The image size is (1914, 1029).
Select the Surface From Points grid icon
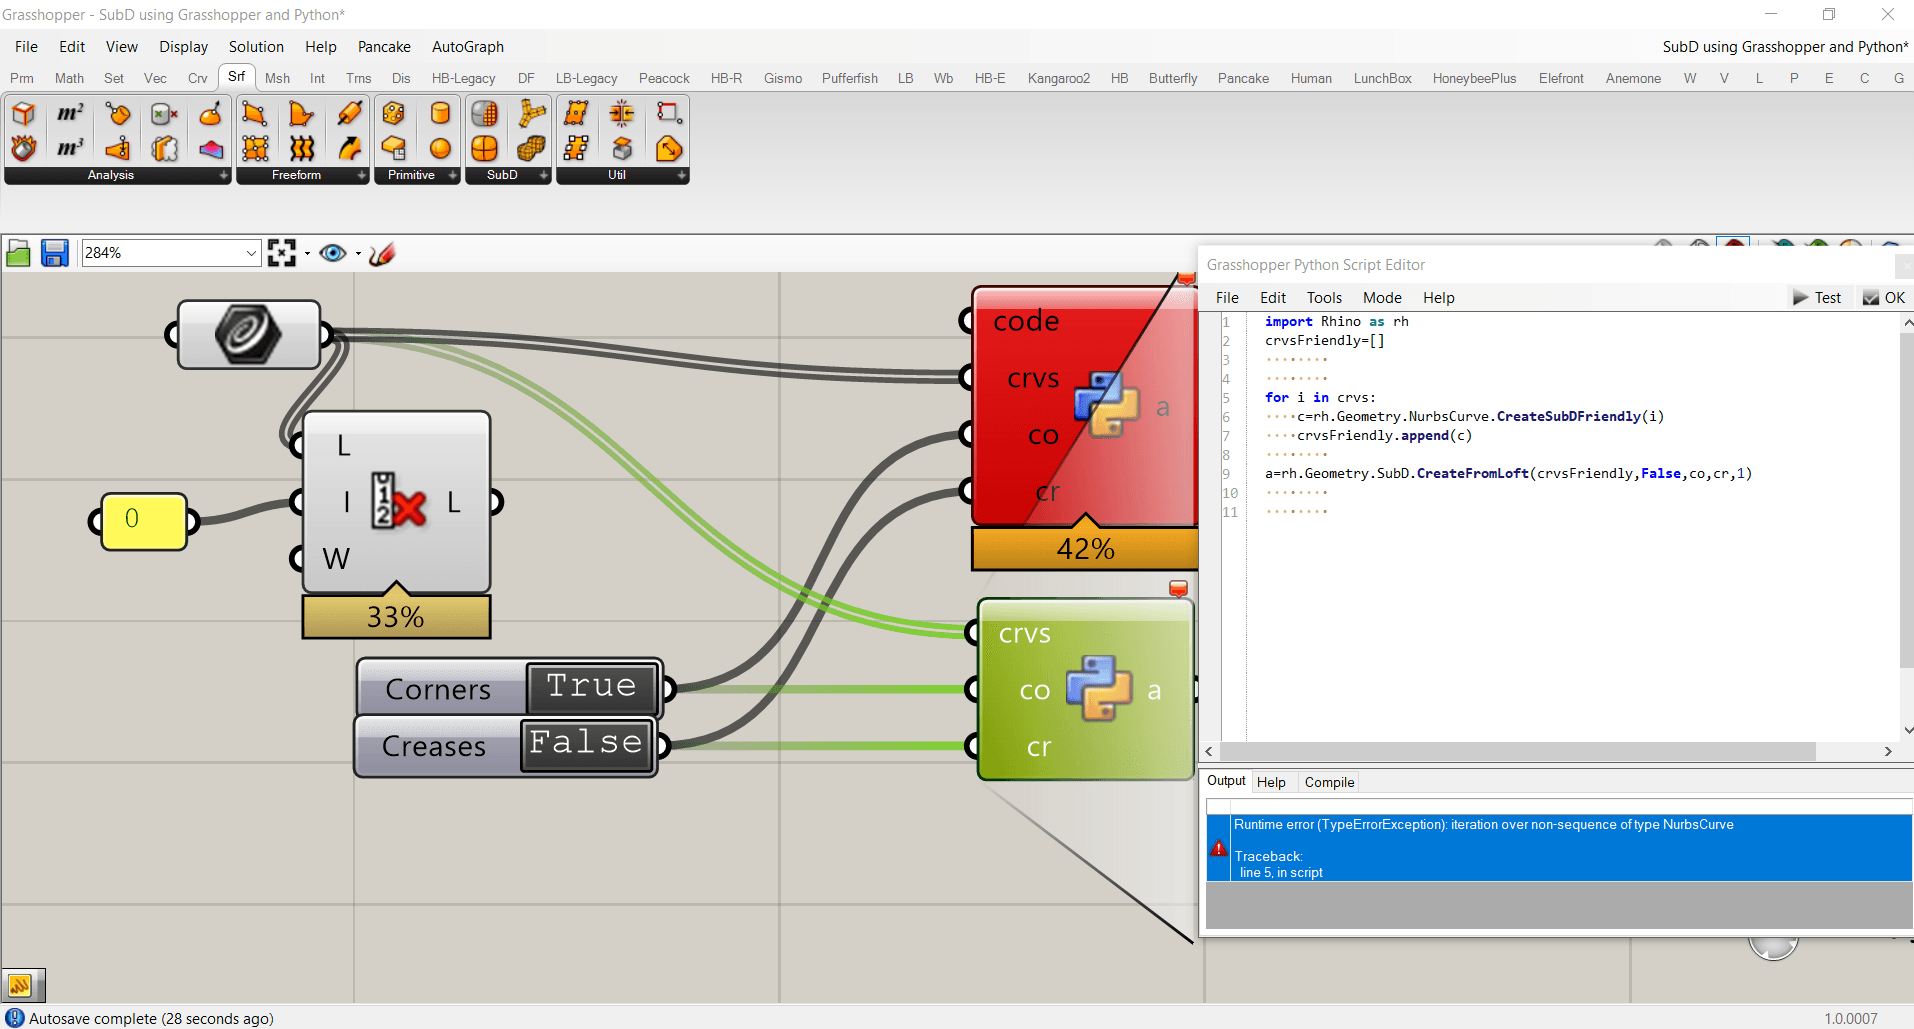[255, 149]
